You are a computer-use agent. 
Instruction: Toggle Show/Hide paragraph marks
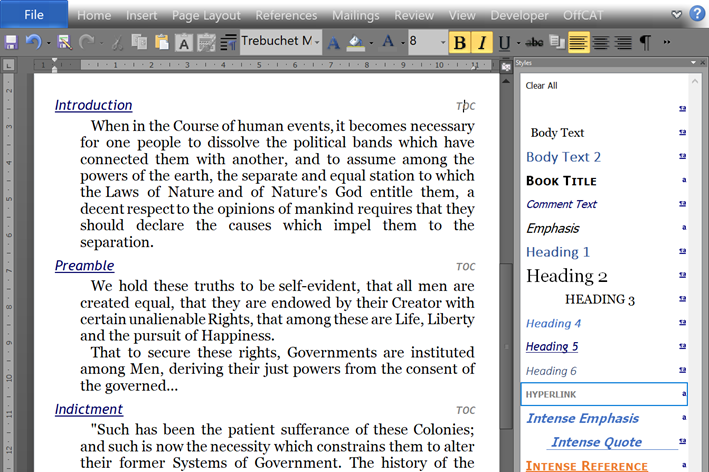[645, 42]
